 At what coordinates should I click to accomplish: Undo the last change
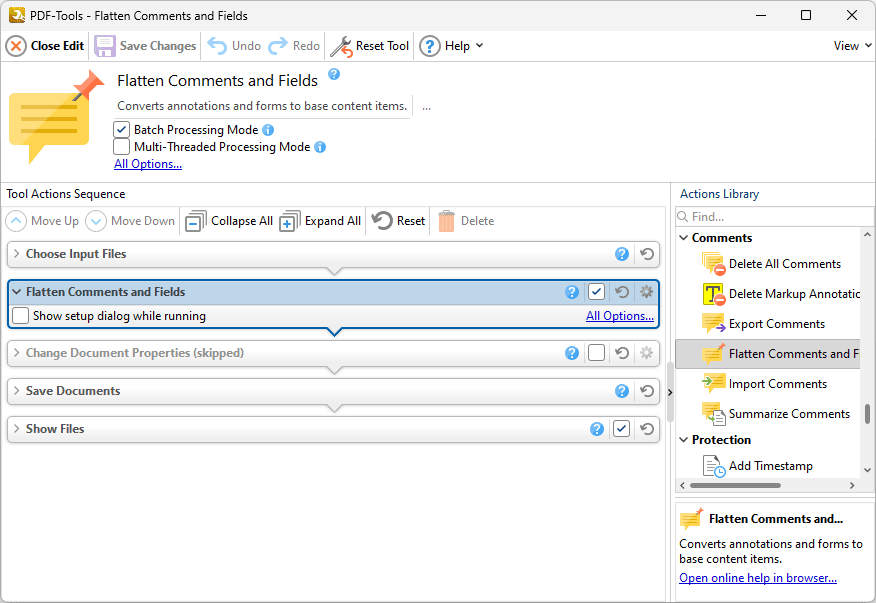point(234,46)
